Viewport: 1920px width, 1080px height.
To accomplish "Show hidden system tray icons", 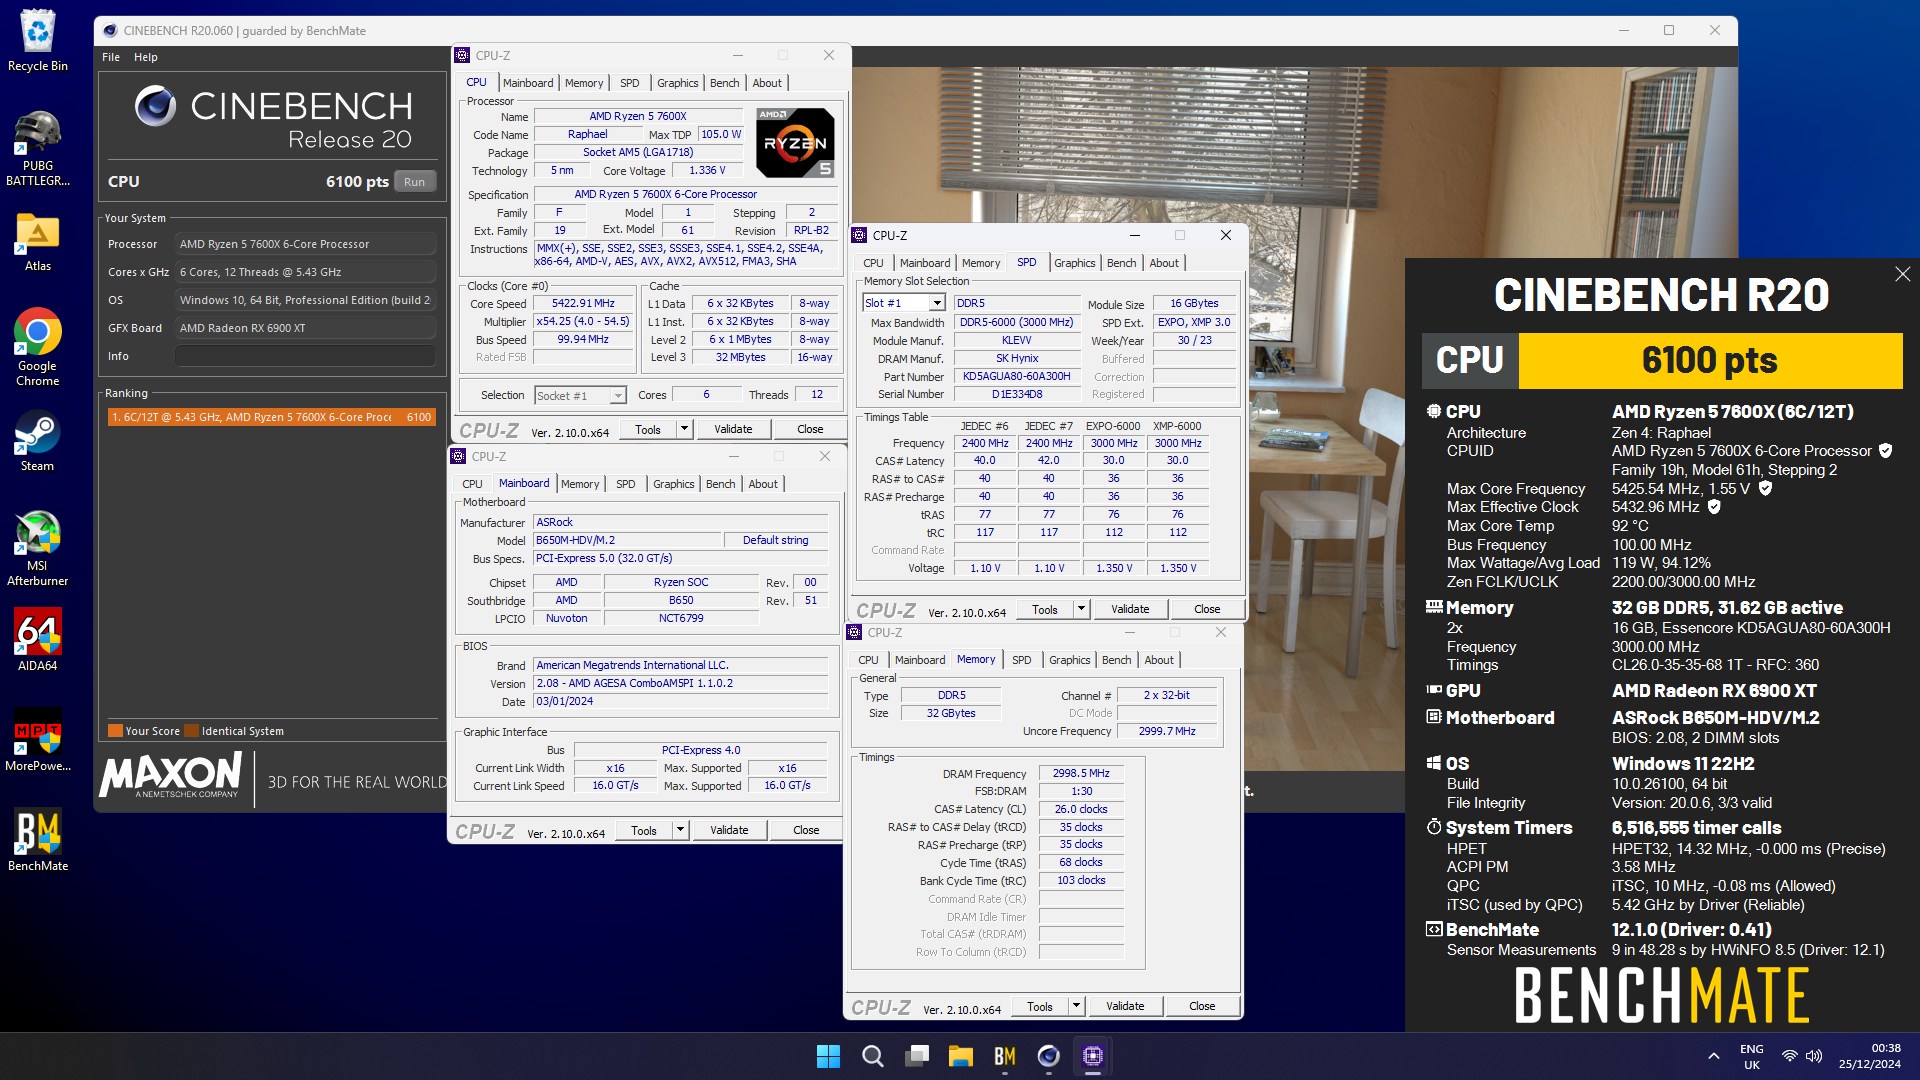I will click(1713, 1056).
